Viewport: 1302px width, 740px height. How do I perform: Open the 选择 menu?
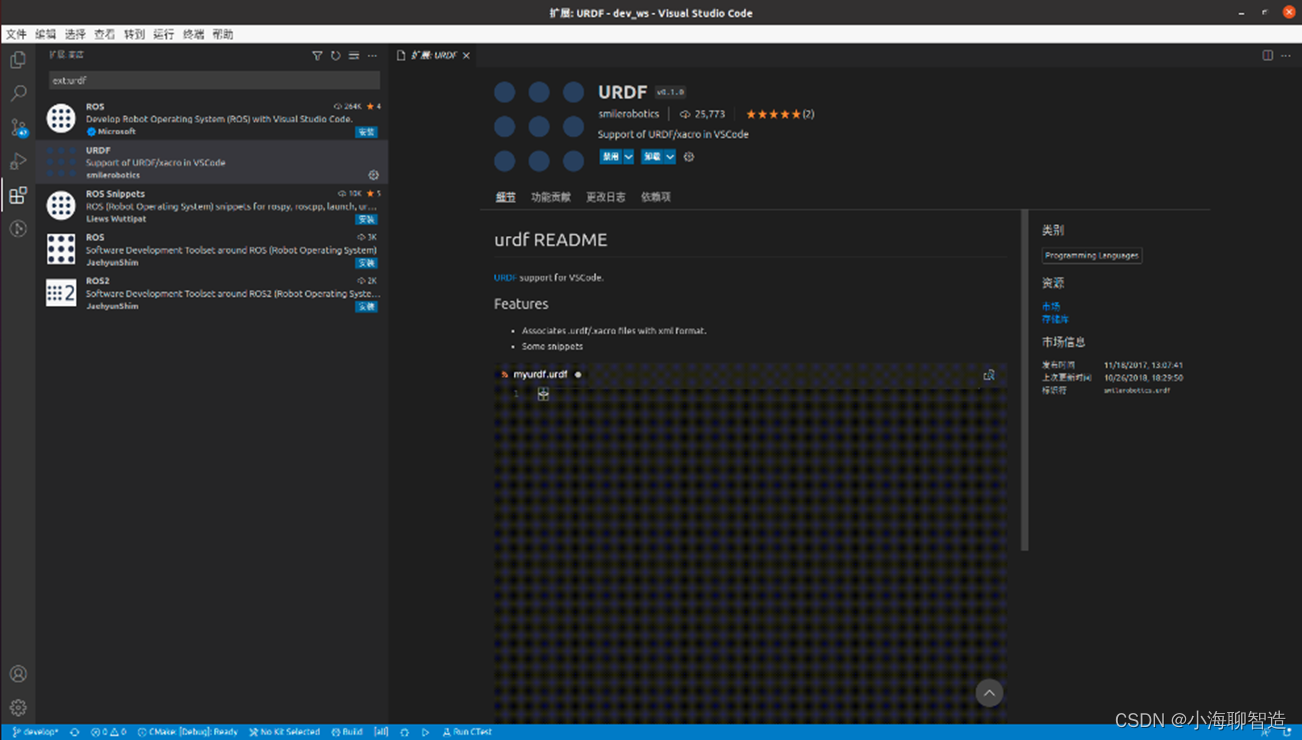(75, 34)
